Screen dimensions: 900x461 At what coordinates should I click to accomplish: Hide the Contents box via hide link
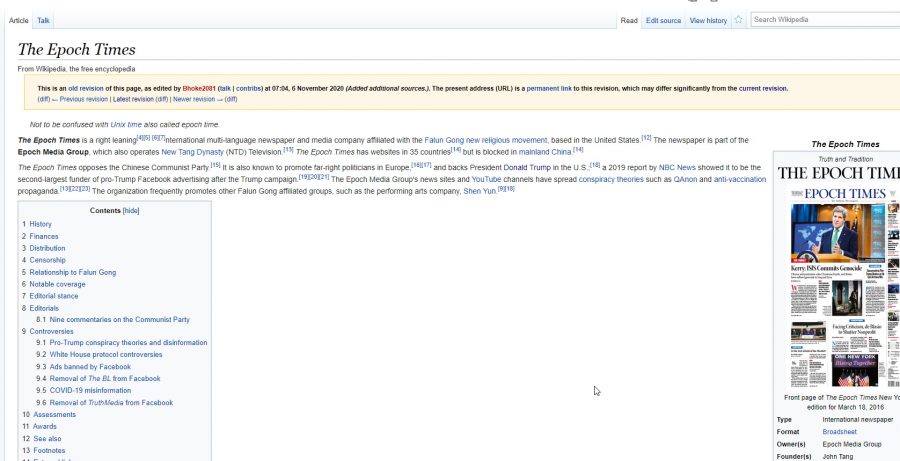131,211
